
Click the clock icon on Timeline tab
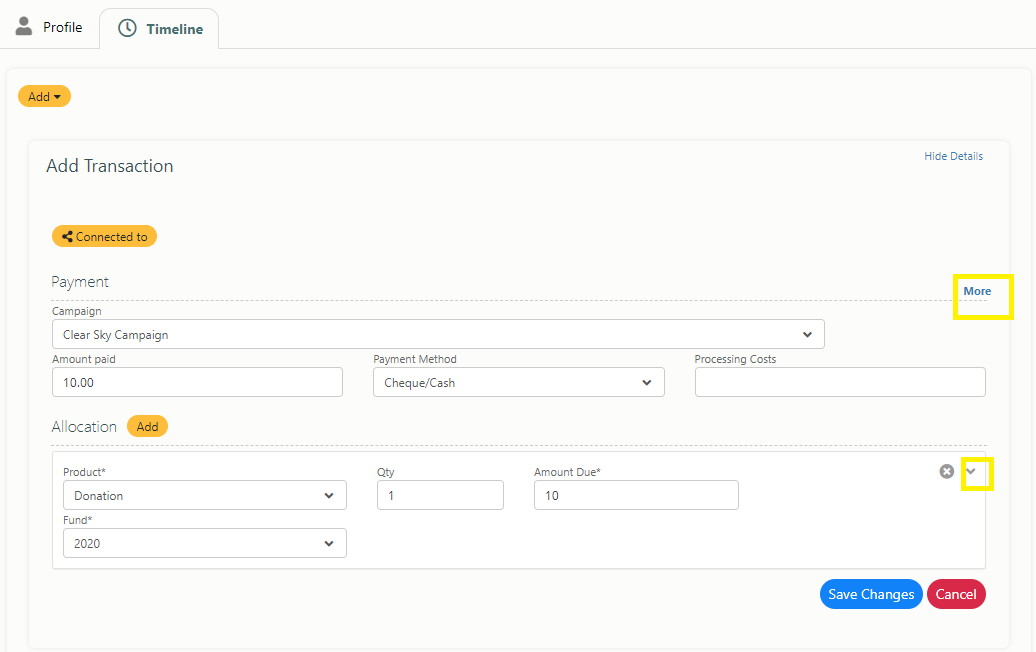(x=127, y=28)
